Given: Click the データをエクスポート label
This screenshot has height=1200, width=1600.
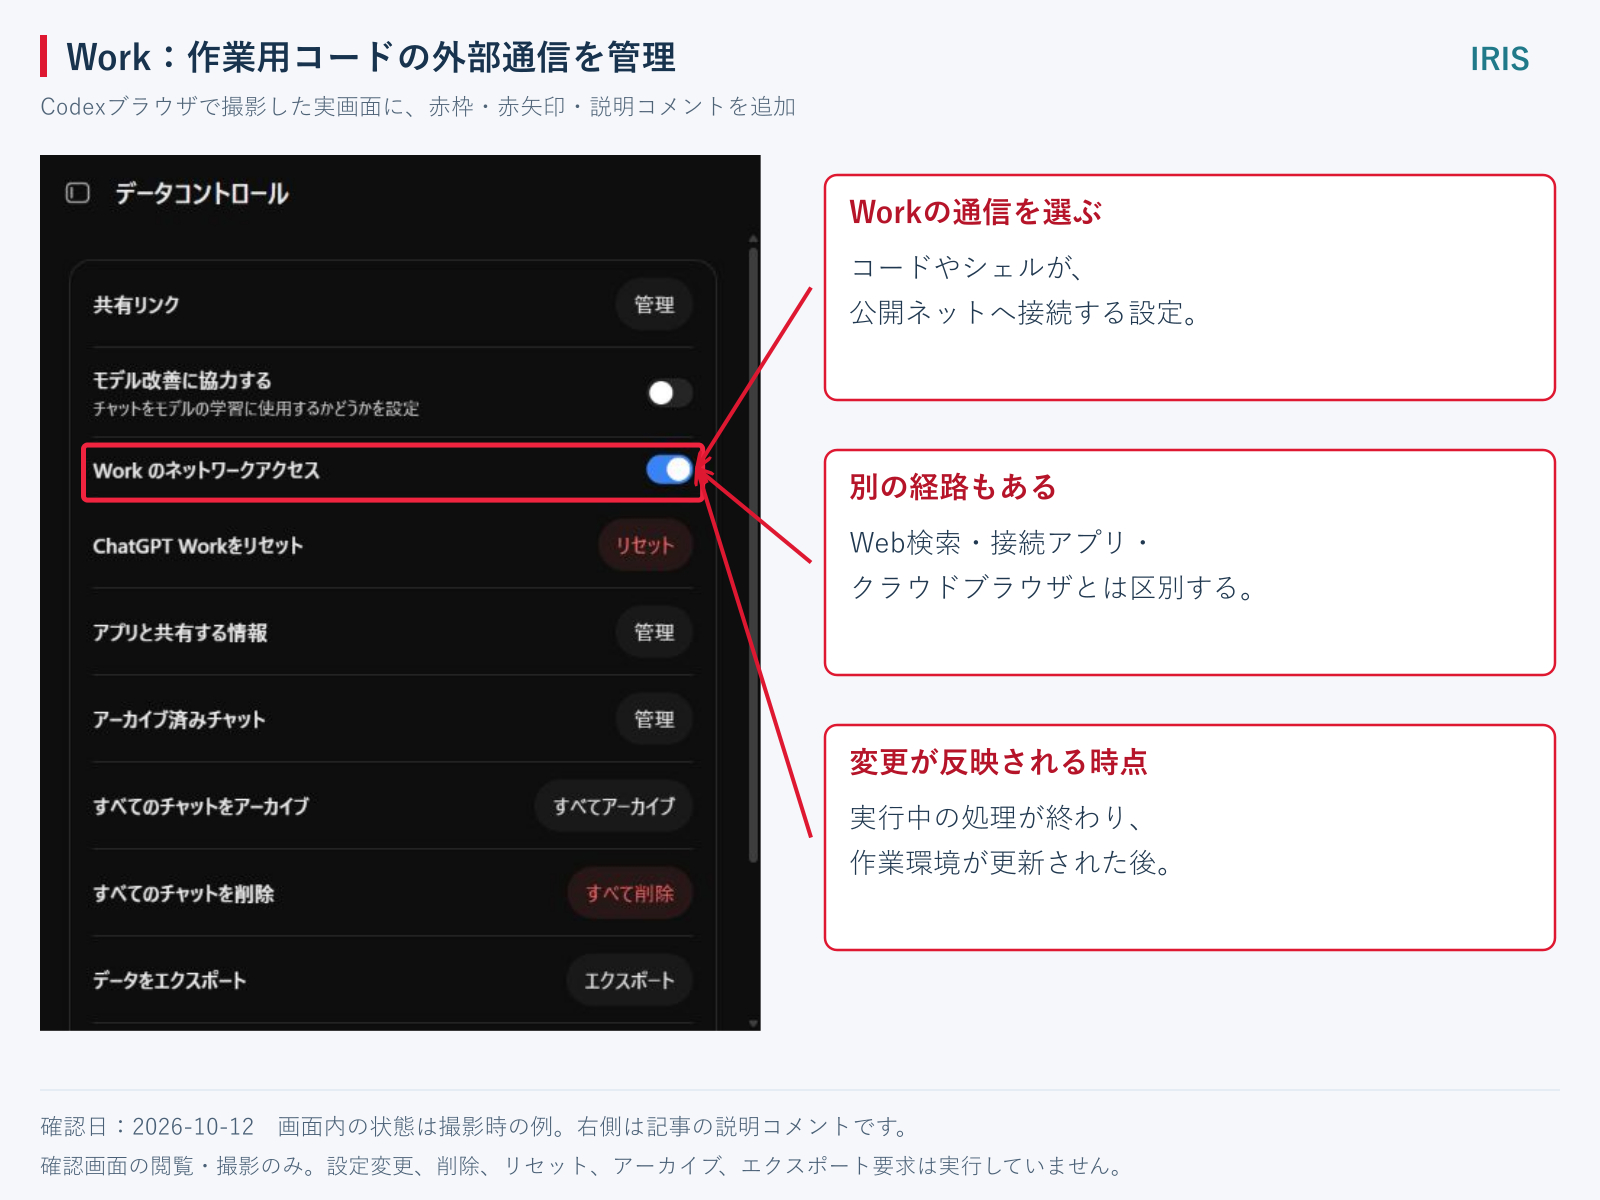Looking at the screenshot, I should click(169, 981).
